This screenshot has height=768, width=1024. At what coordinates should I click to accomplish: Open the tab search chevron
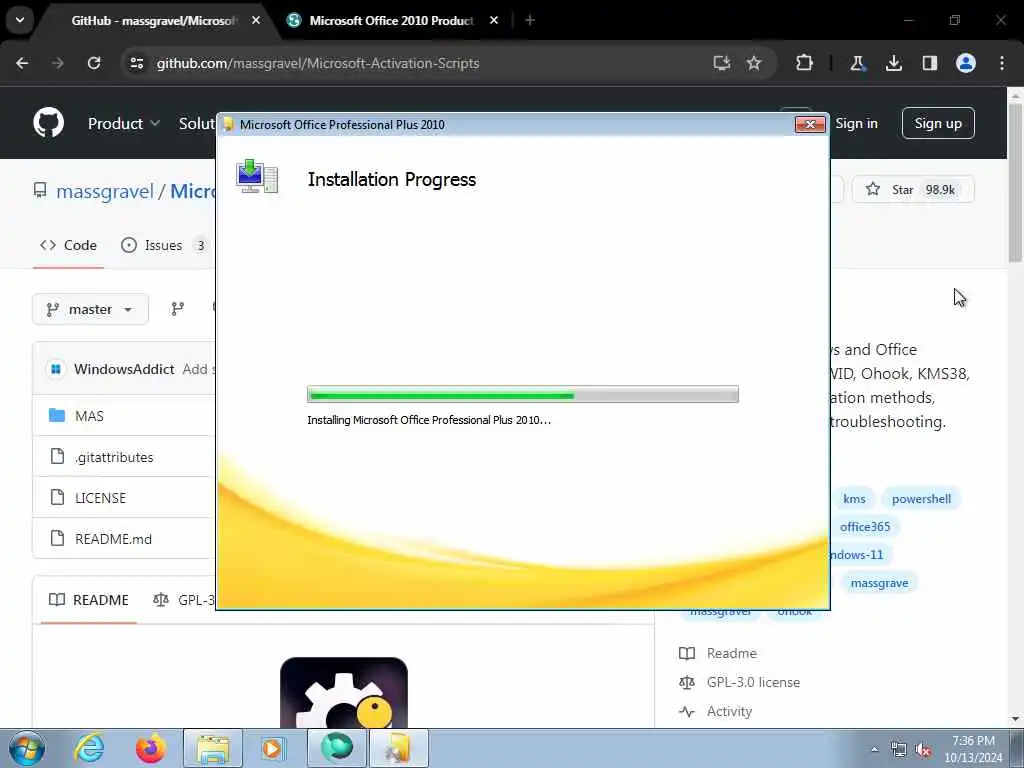tap(20, 20)
